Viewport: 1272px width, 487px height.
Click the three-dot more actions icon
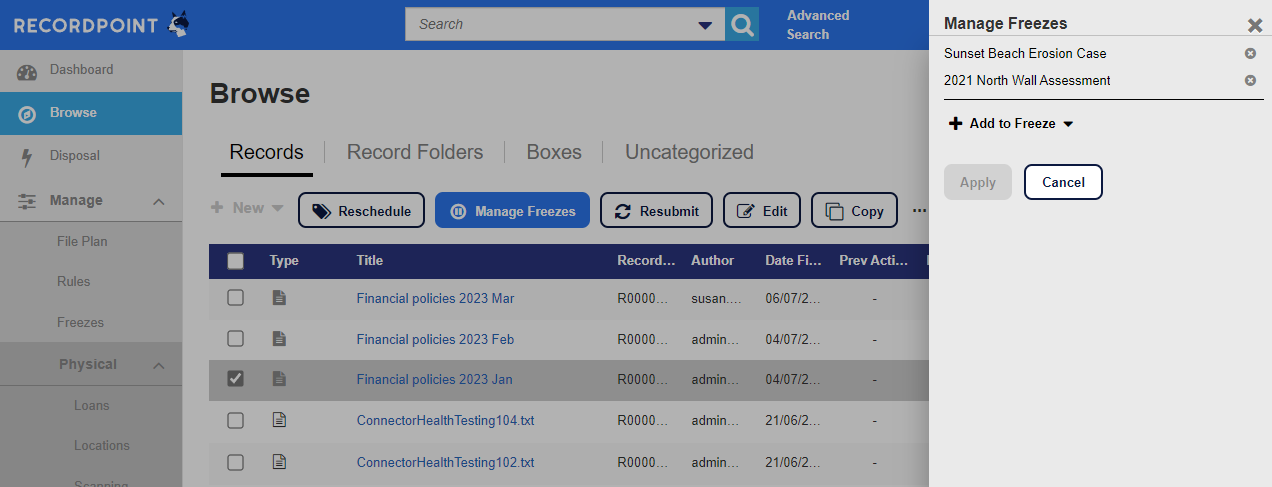pos(919,211)
